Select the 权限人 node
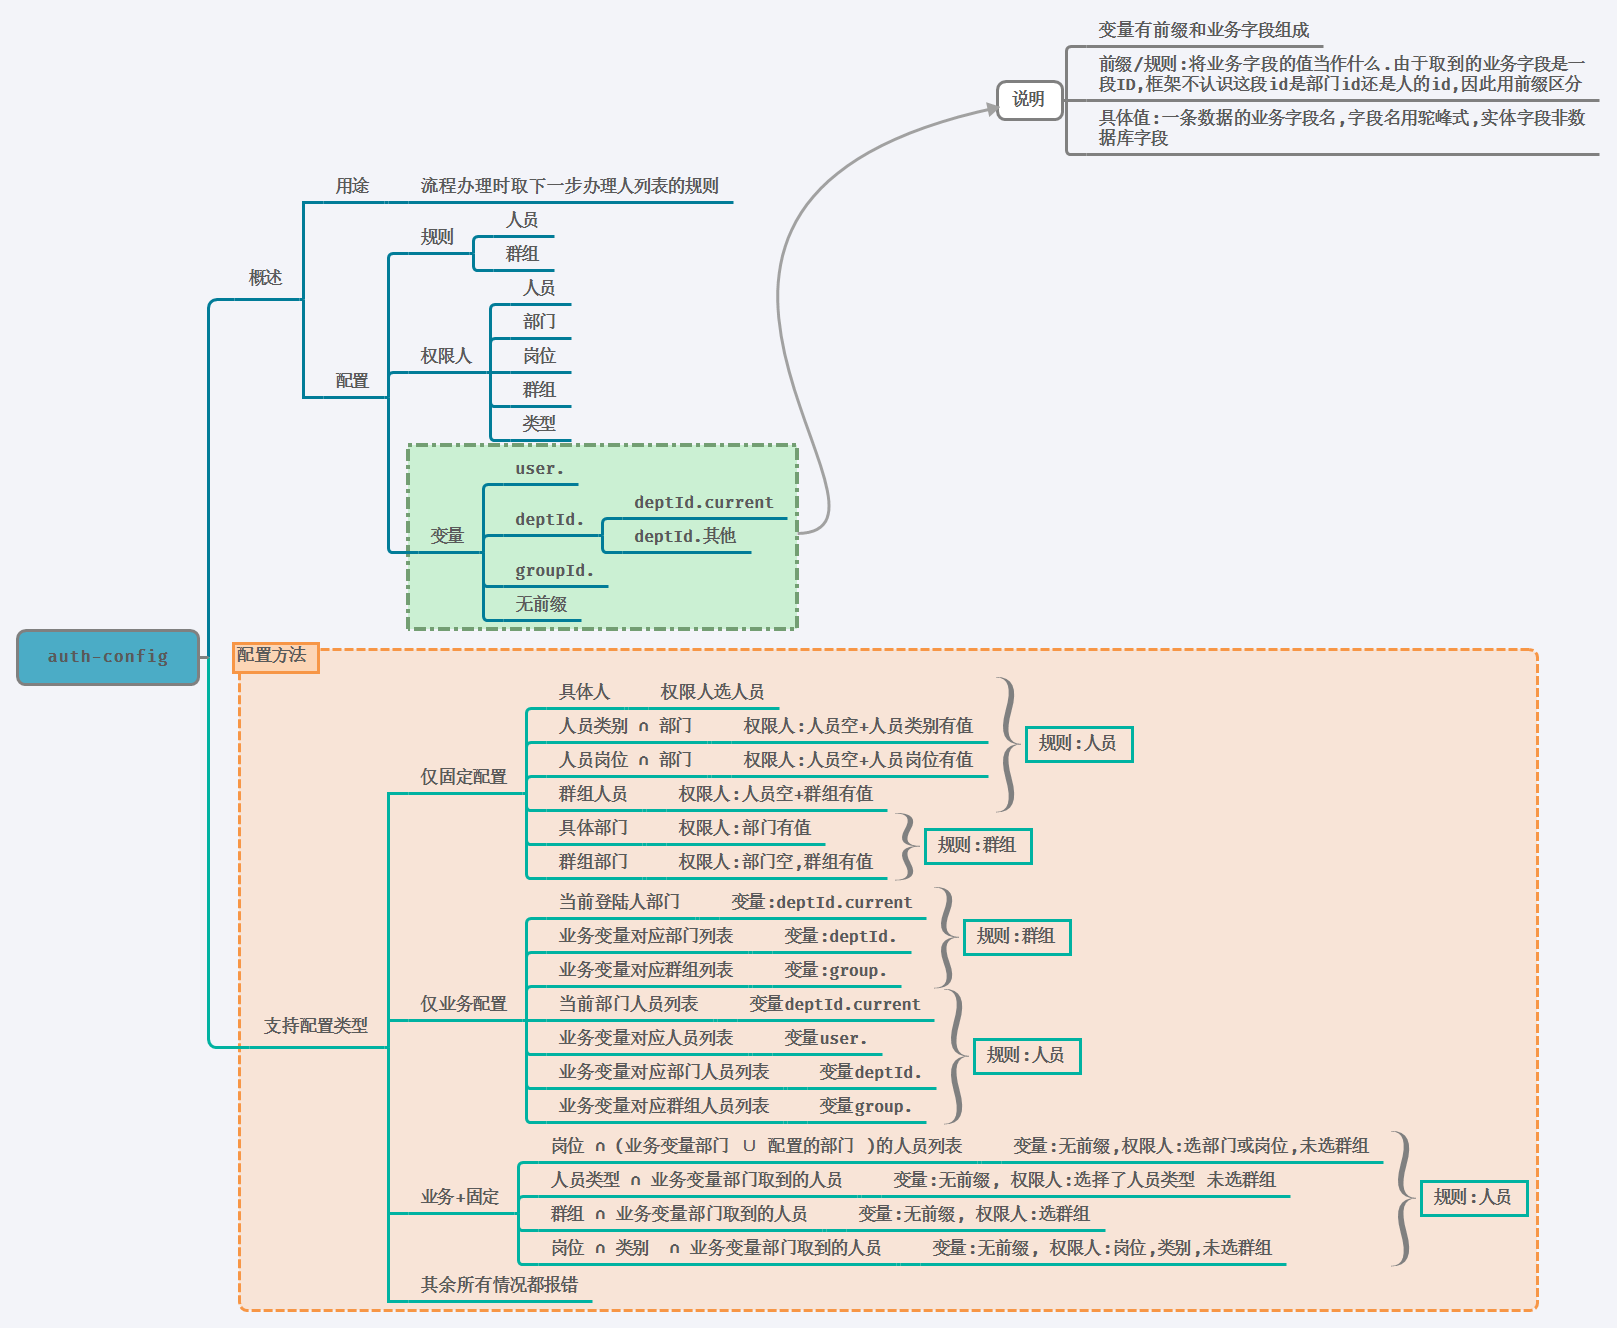 pos(446,356)
